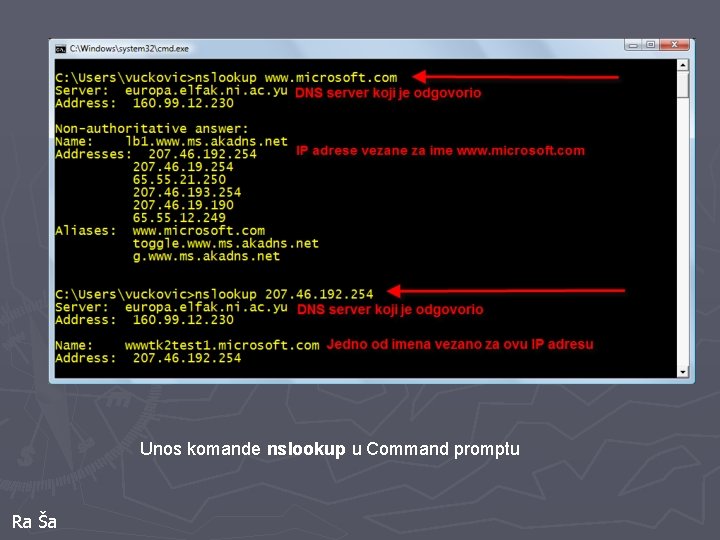Click the 'Addresses: 207.46.192.254' line
The height and width of the screenshot is (540, 720).
(156, 154)
